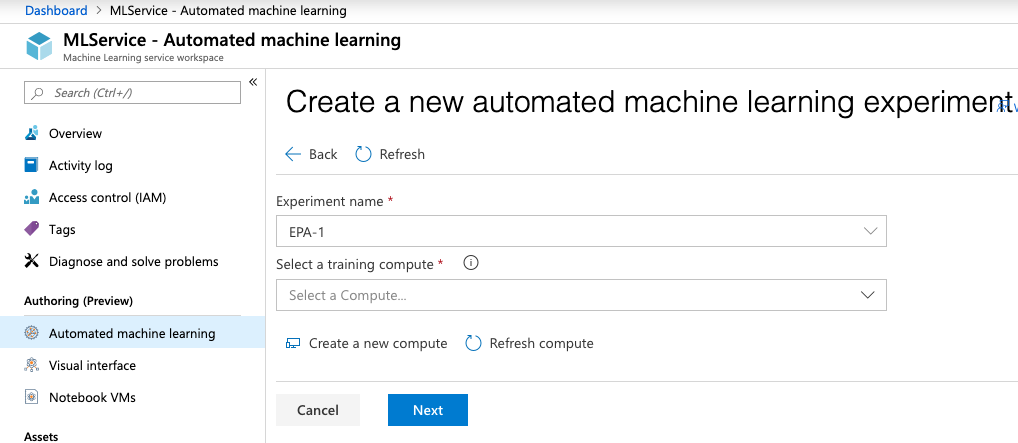The image size is (1018, 443).
Task: Click the Cancel button
Action: (x=317, y=410)
